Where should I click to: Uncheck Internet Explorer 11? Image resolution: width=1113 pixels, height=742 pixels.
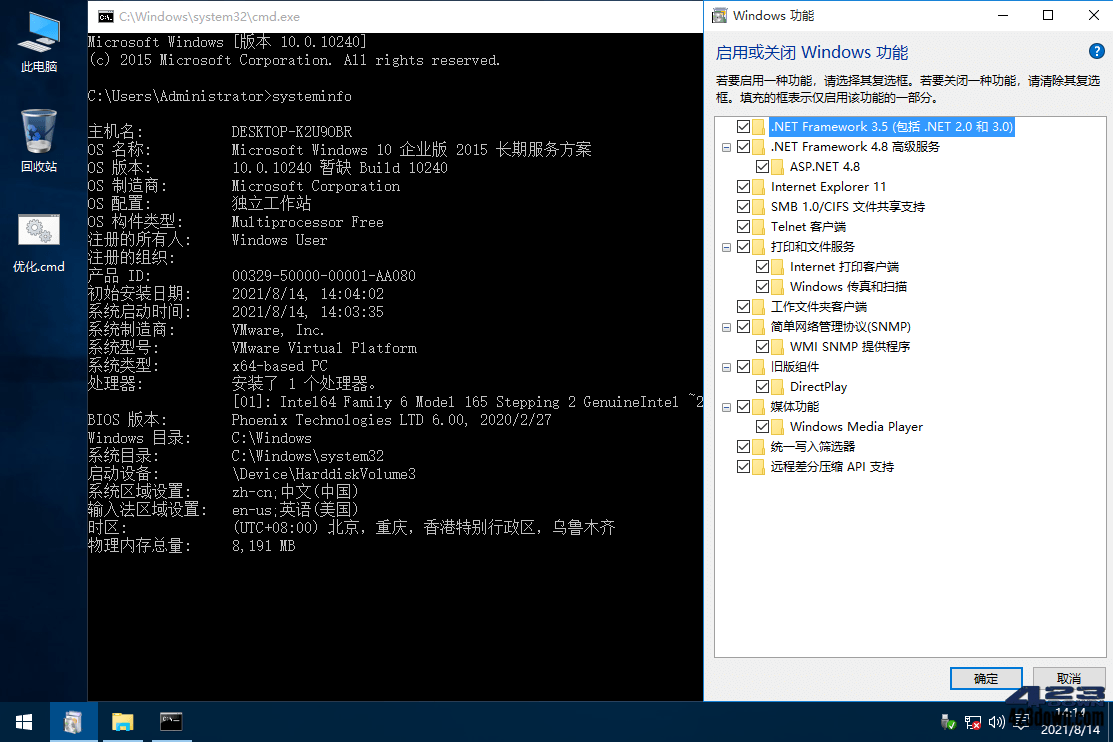pos(743,186)
